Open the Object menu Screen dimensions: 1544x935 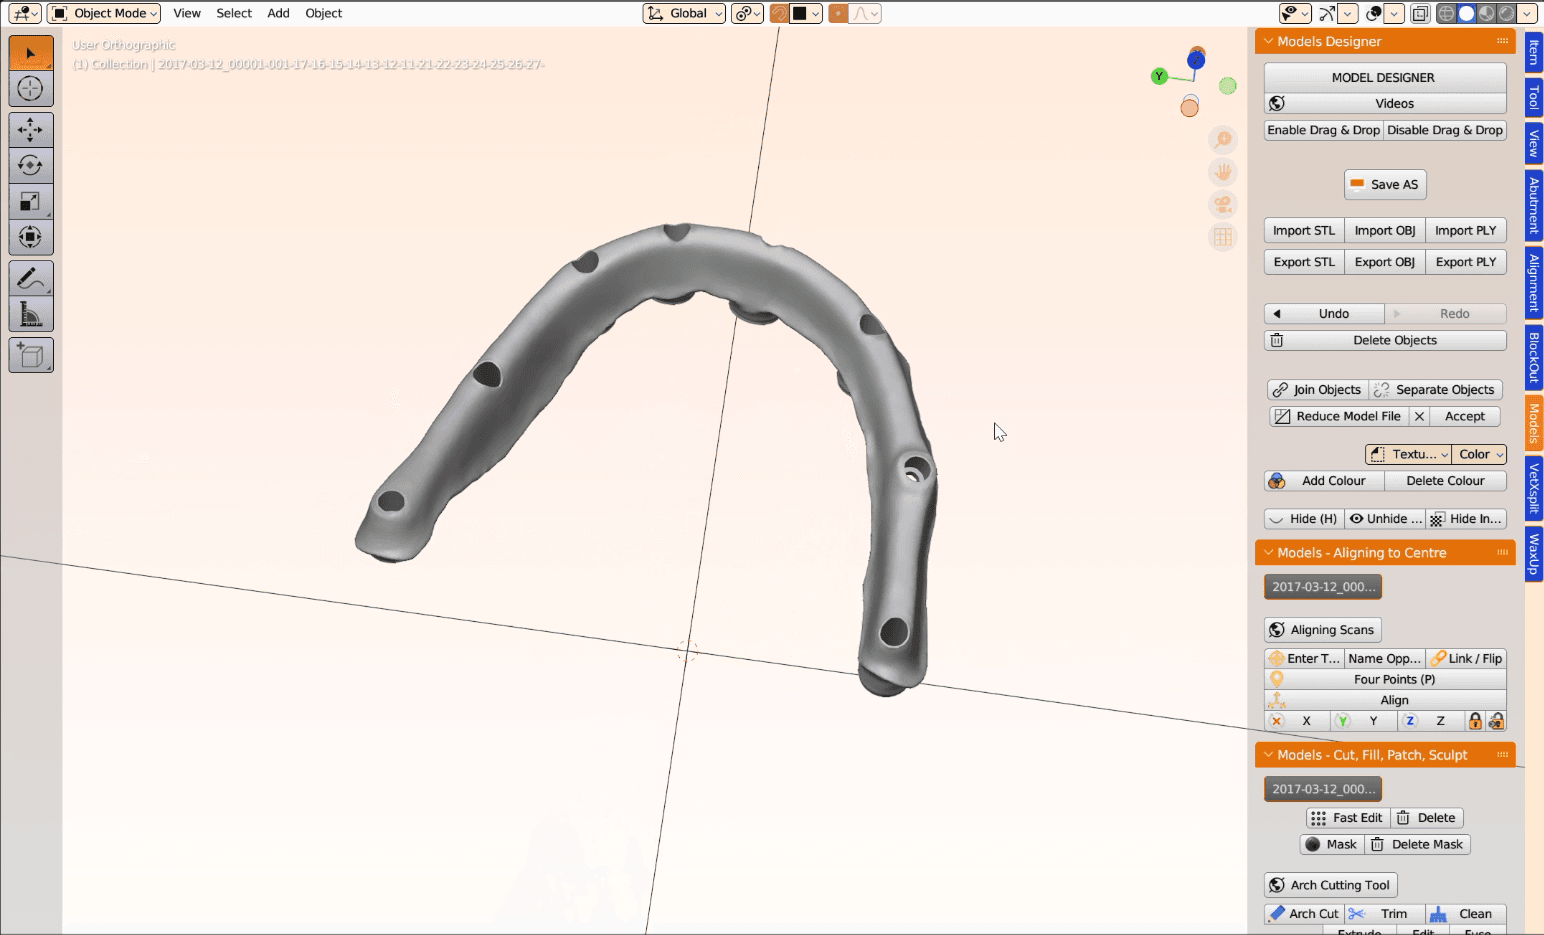click(323, 13)
